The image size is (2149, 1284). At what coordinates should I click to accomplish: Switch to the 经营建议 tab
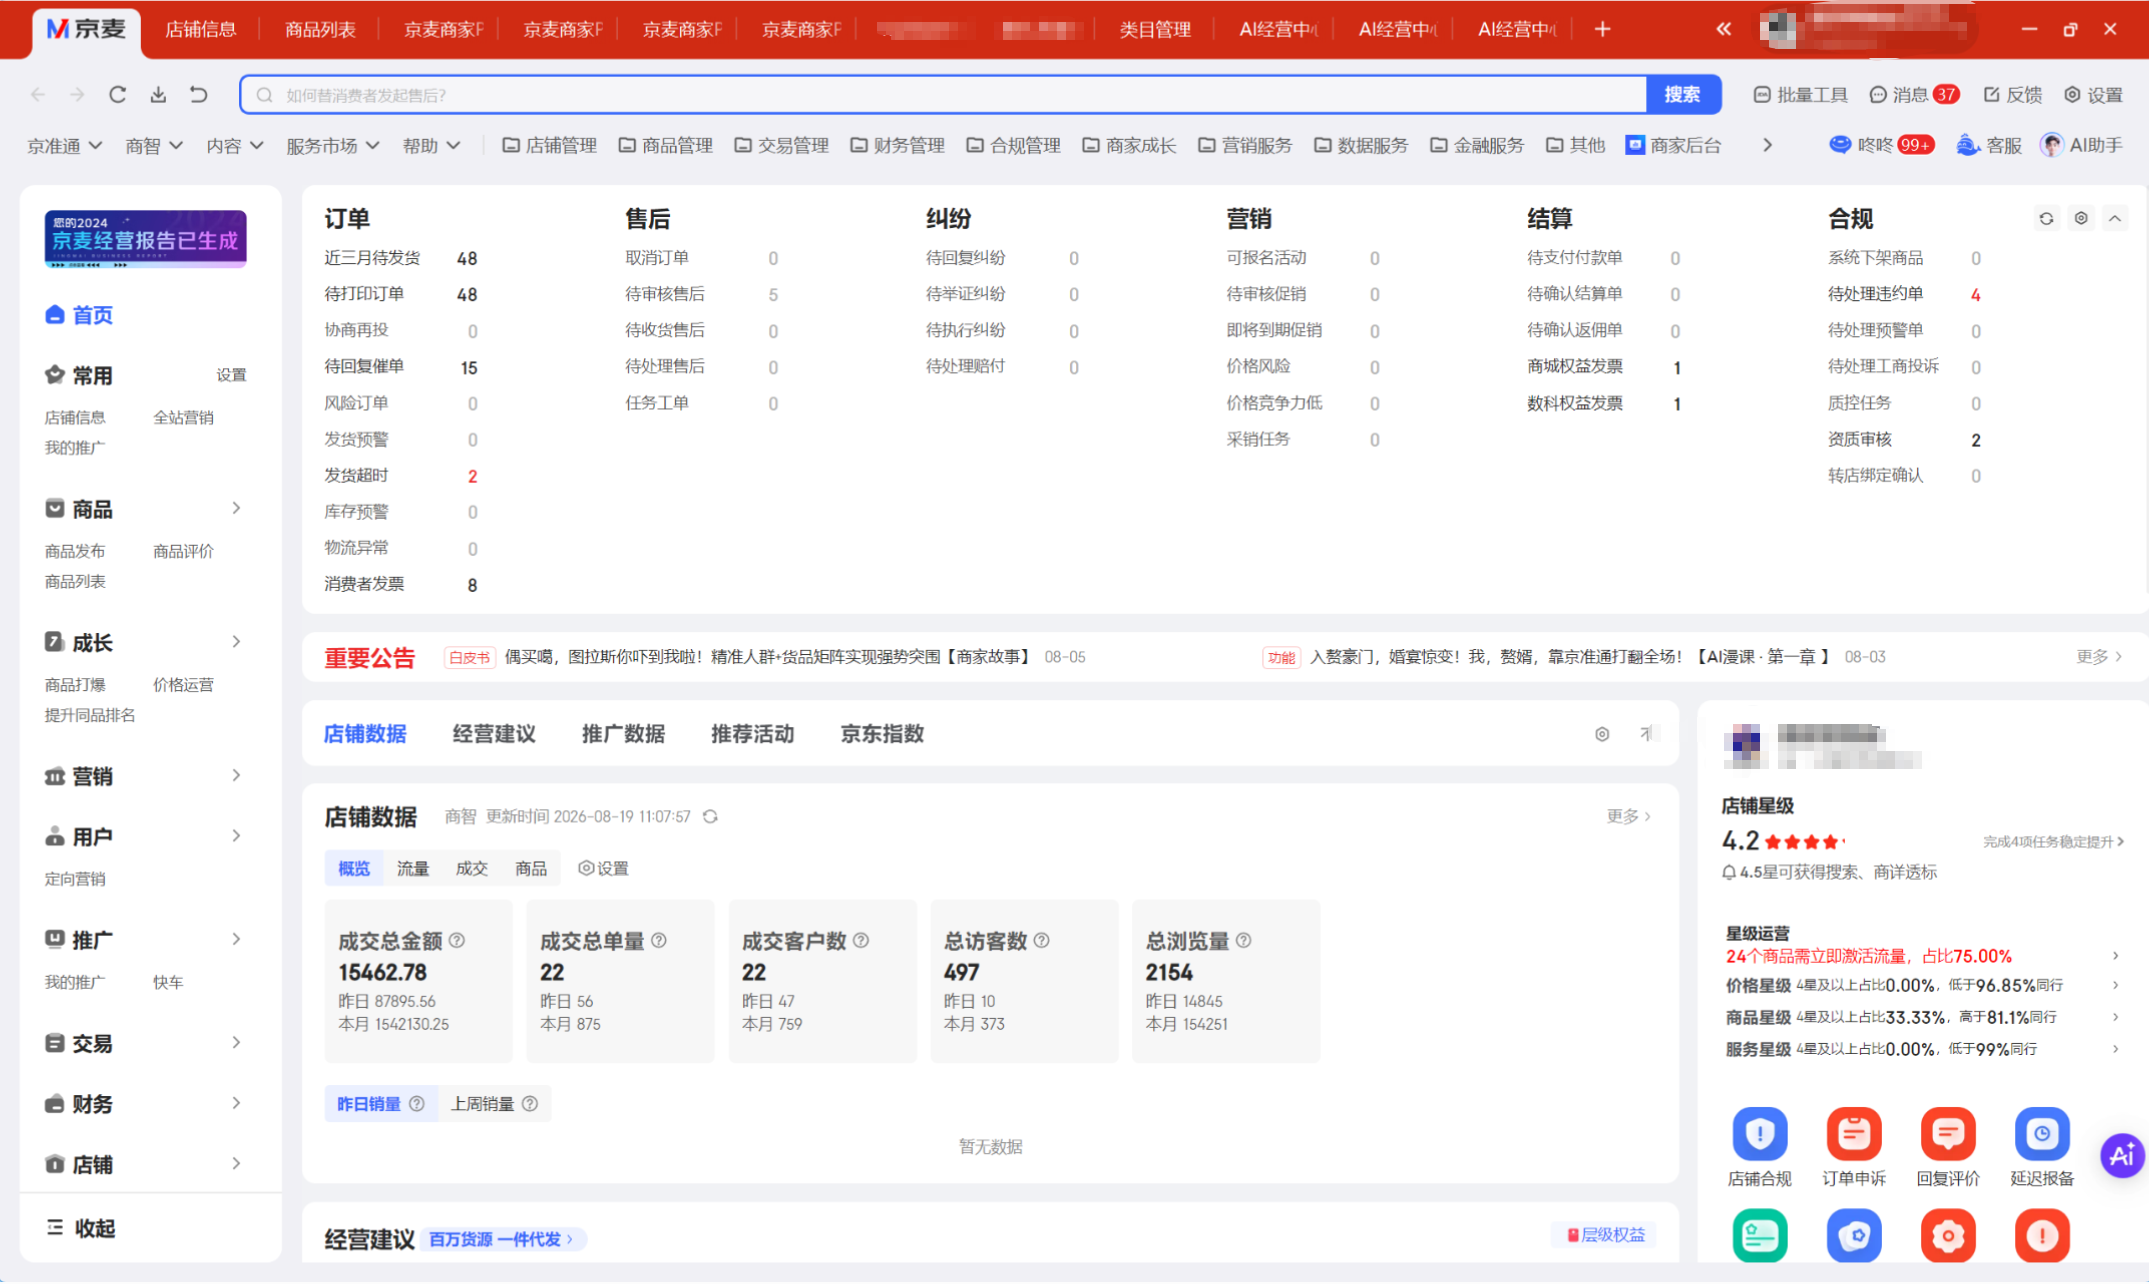pyautogui.click(x=494, y=734)
